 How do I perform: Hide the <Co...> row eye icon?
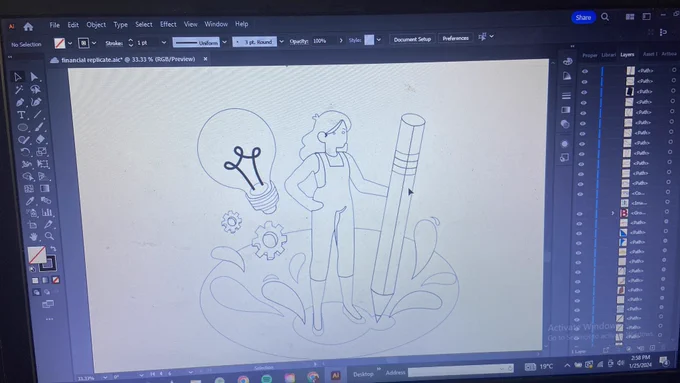click(581, 194)
